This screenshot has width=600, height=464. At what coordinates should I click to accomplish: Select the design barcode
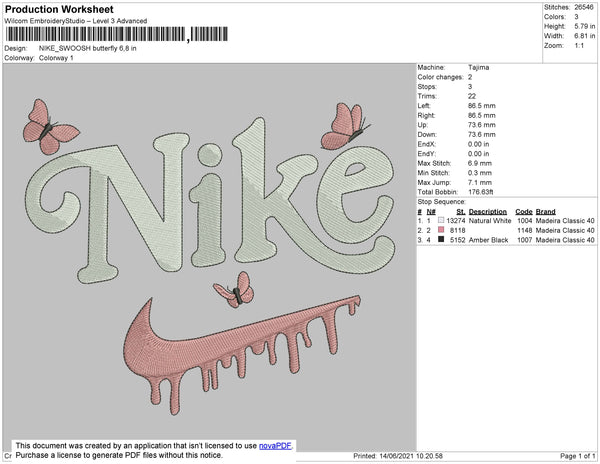[117, 34]
